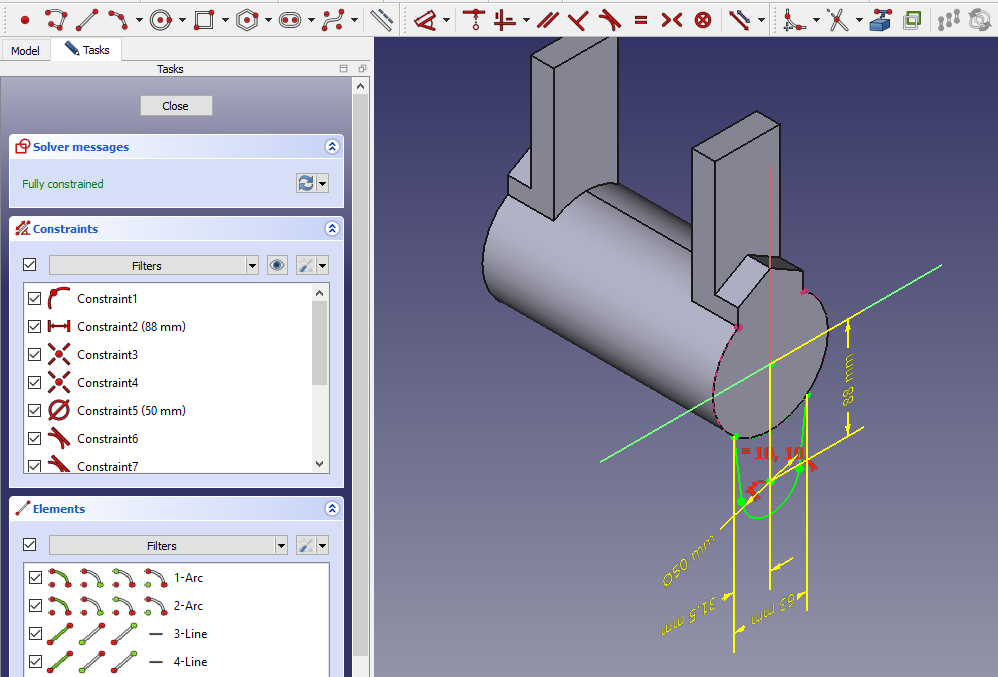Select the Create Line tool
The image size is (998, 677).
[x=87, y=19]
